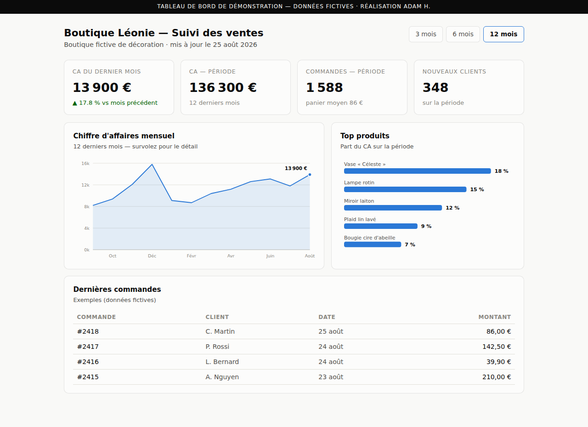The width and height of the screenshot is (588, 427).
Task: Select the 3 mois period button
Action: click(x=426, y=34)
